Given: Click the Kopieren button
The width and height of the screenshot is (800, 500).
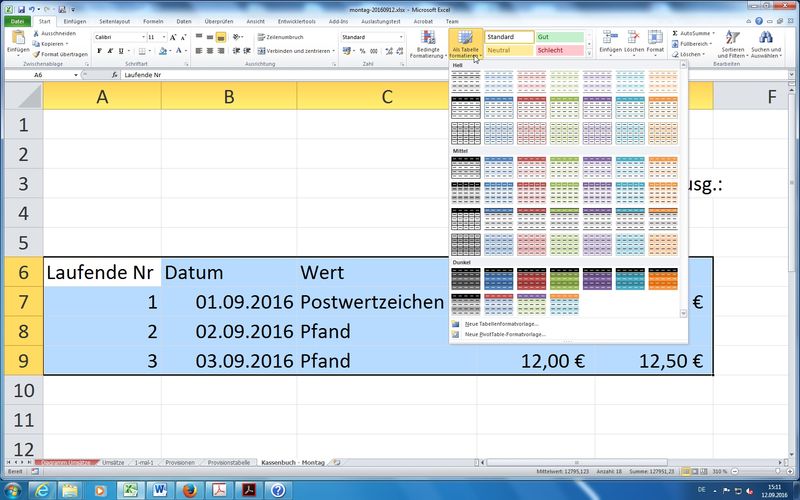Looking at the screenshot, I should [x=49, y=44].
